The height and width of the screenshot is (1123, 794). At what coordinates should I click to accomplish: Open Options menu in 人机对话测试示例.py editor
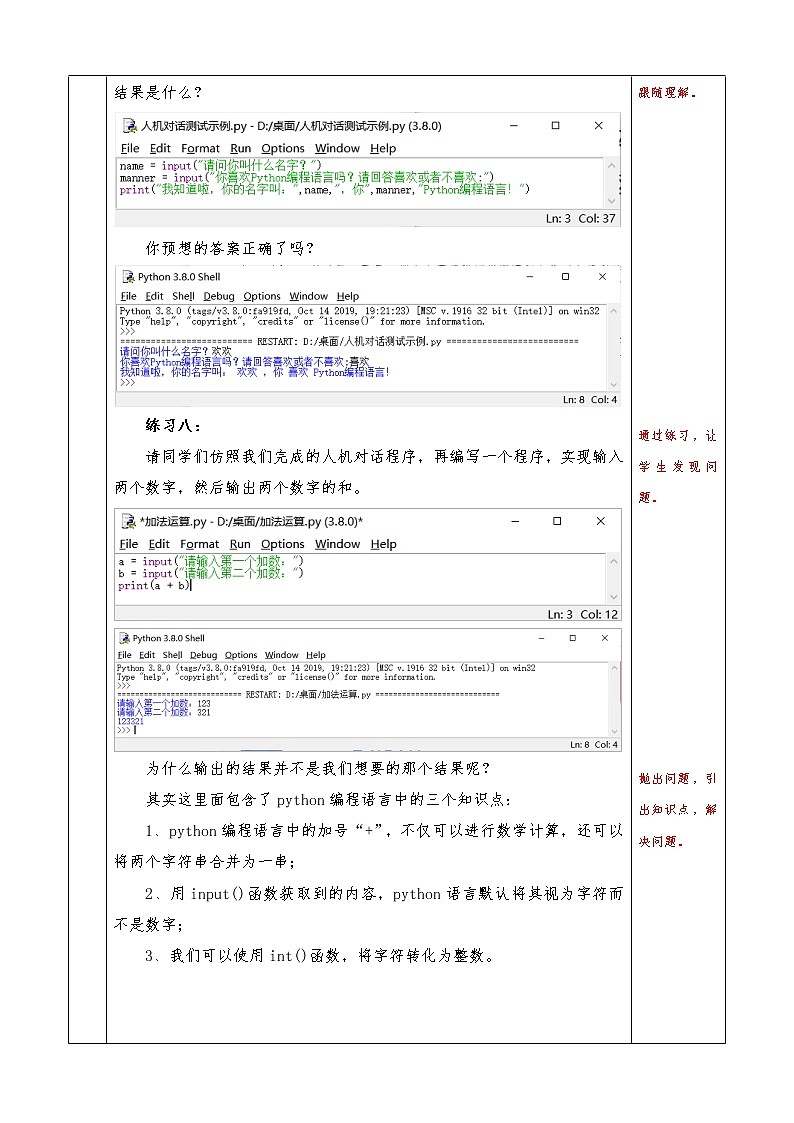tap(283, 148)
